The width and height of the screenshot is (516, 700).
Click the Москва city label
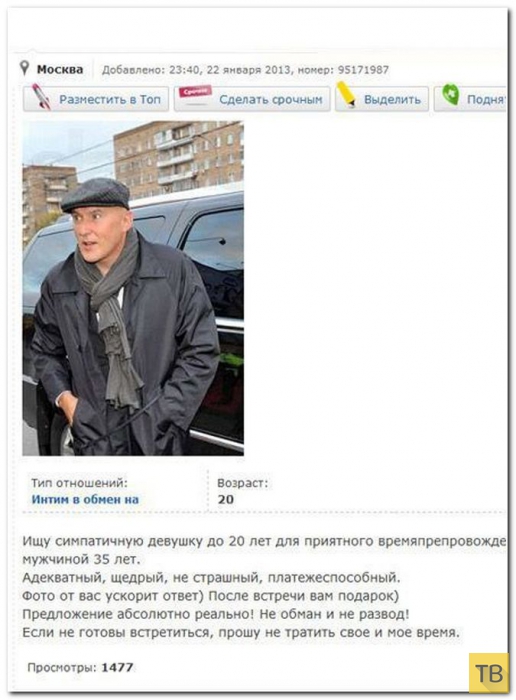point(60,70)
